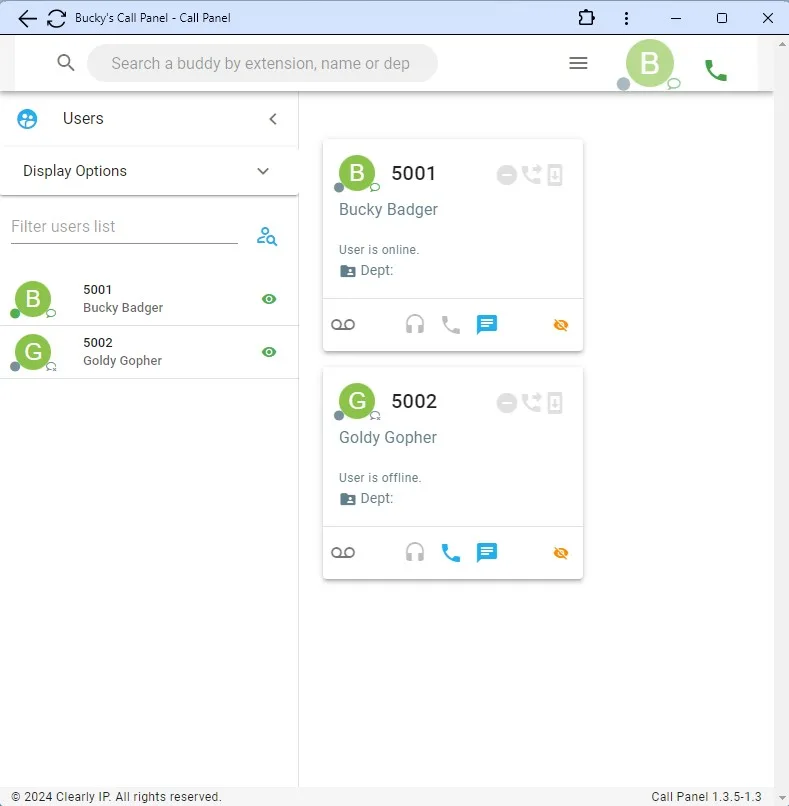Open voicemail for 5002 card
The width and height of the screenshot is (789, 806).
343,553
